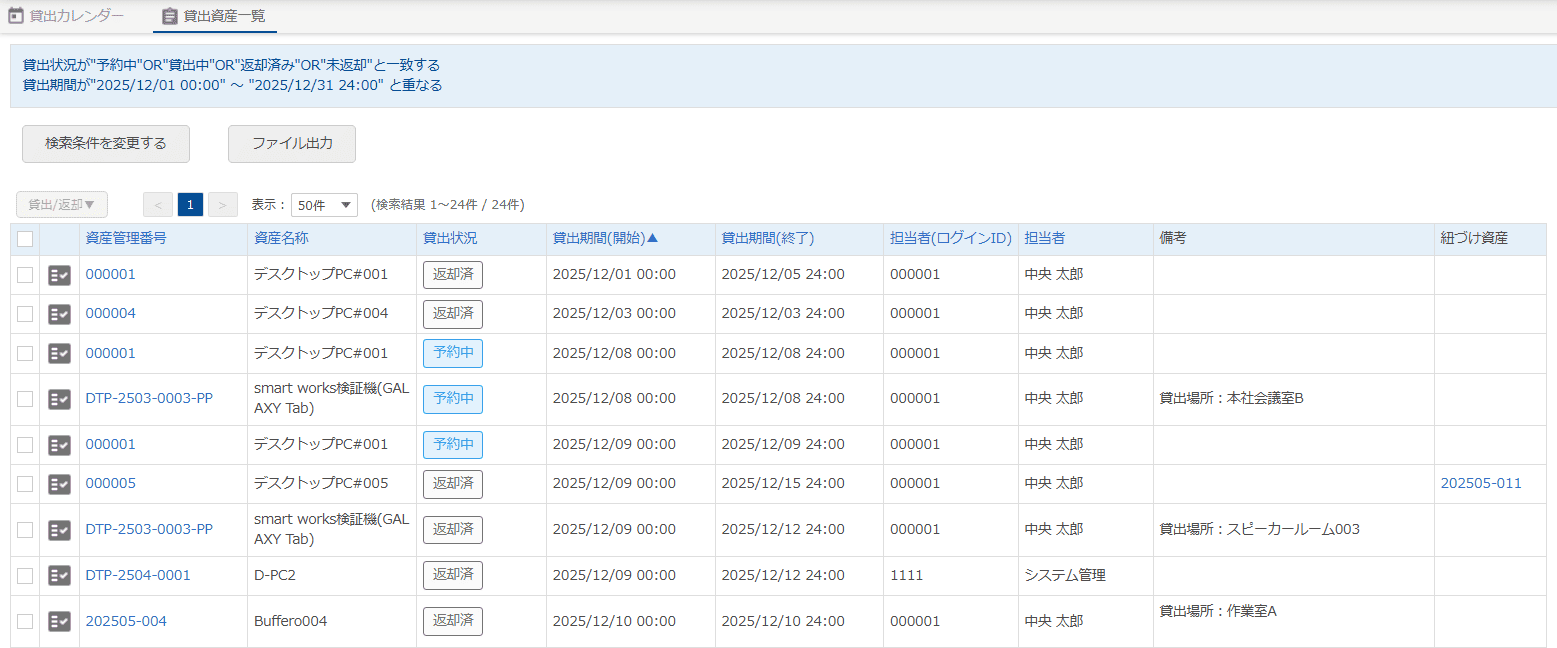Open DTP-2503-0003-PP link in スピーカールーム003 row
Screen dimensions: 1557x648
(x=149, y=530)
